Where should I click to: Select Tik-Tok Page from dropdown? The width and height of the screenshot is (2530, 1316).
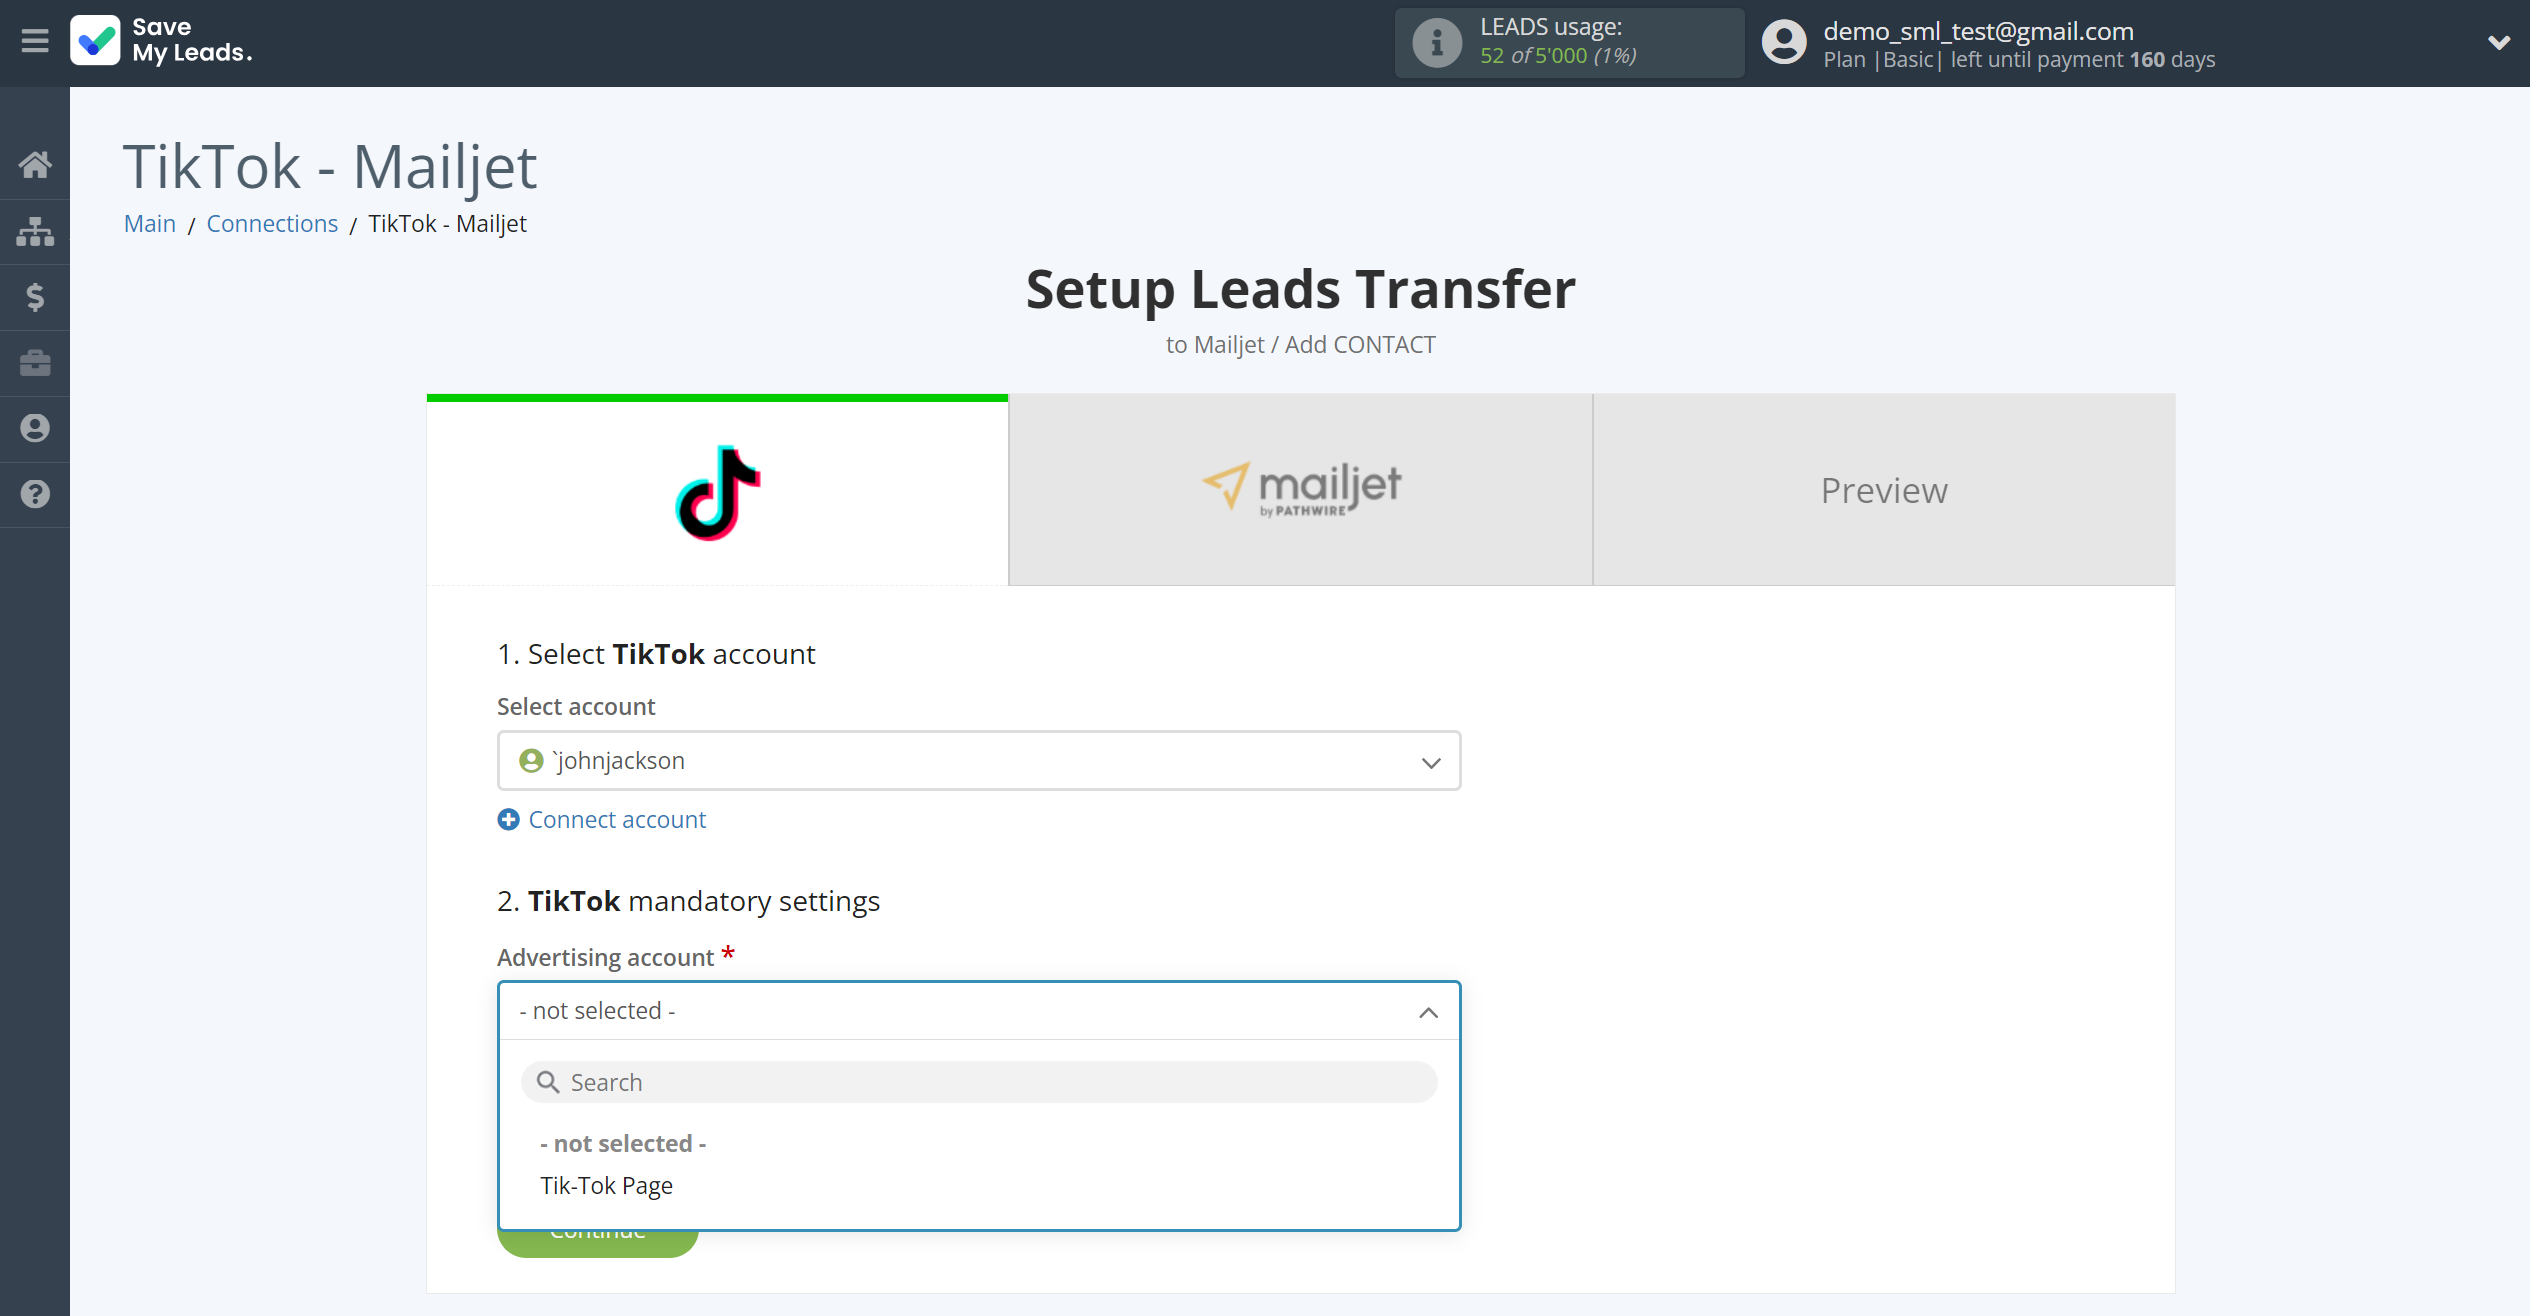pyautogui.click(x=606, y=1185)
